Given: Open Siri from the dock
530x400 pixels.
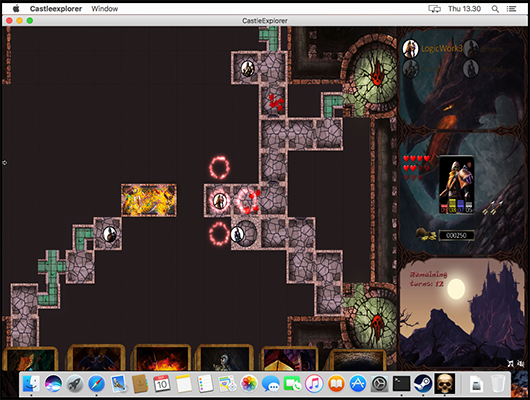Looking at the screenshot, I should [53, 384].
